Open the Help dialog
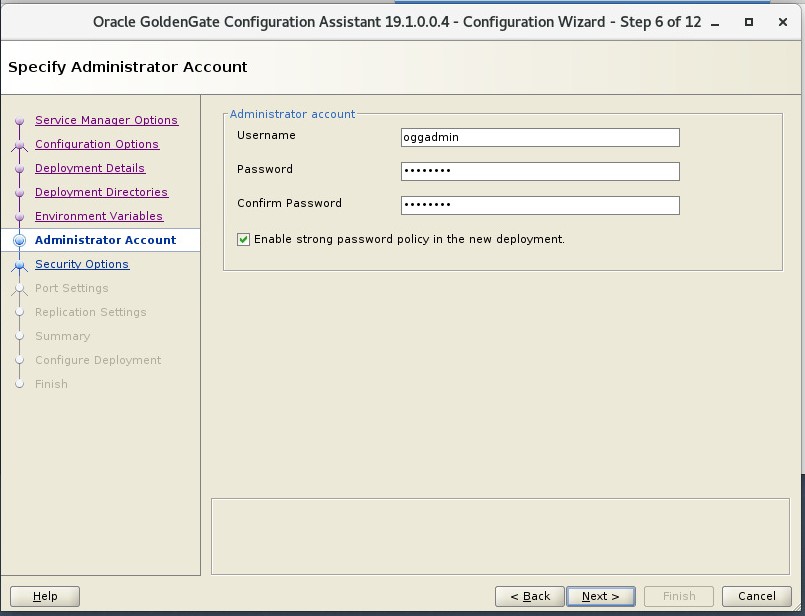Image resolution: width=805 pixels, height=616 pixels. (x=45, y=596)
